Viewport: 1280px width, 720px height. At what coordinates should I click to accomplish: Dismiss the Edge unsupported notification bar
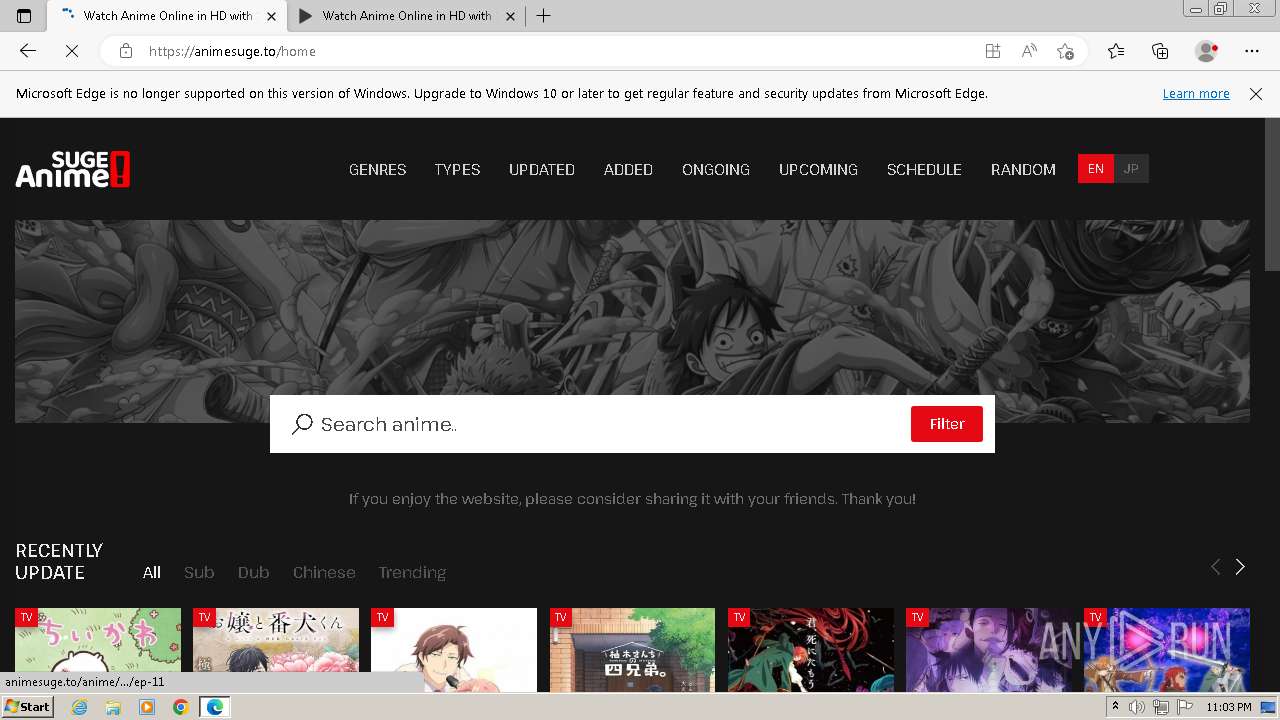1256,94
